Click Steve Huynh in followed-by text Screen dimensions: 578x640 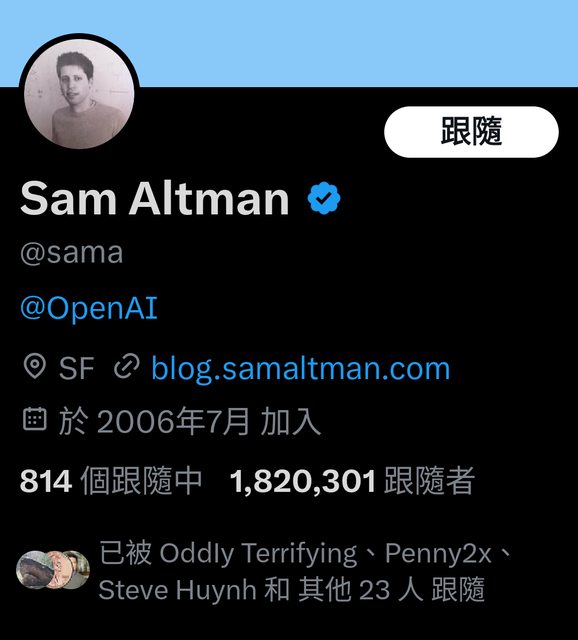point(177,590)
